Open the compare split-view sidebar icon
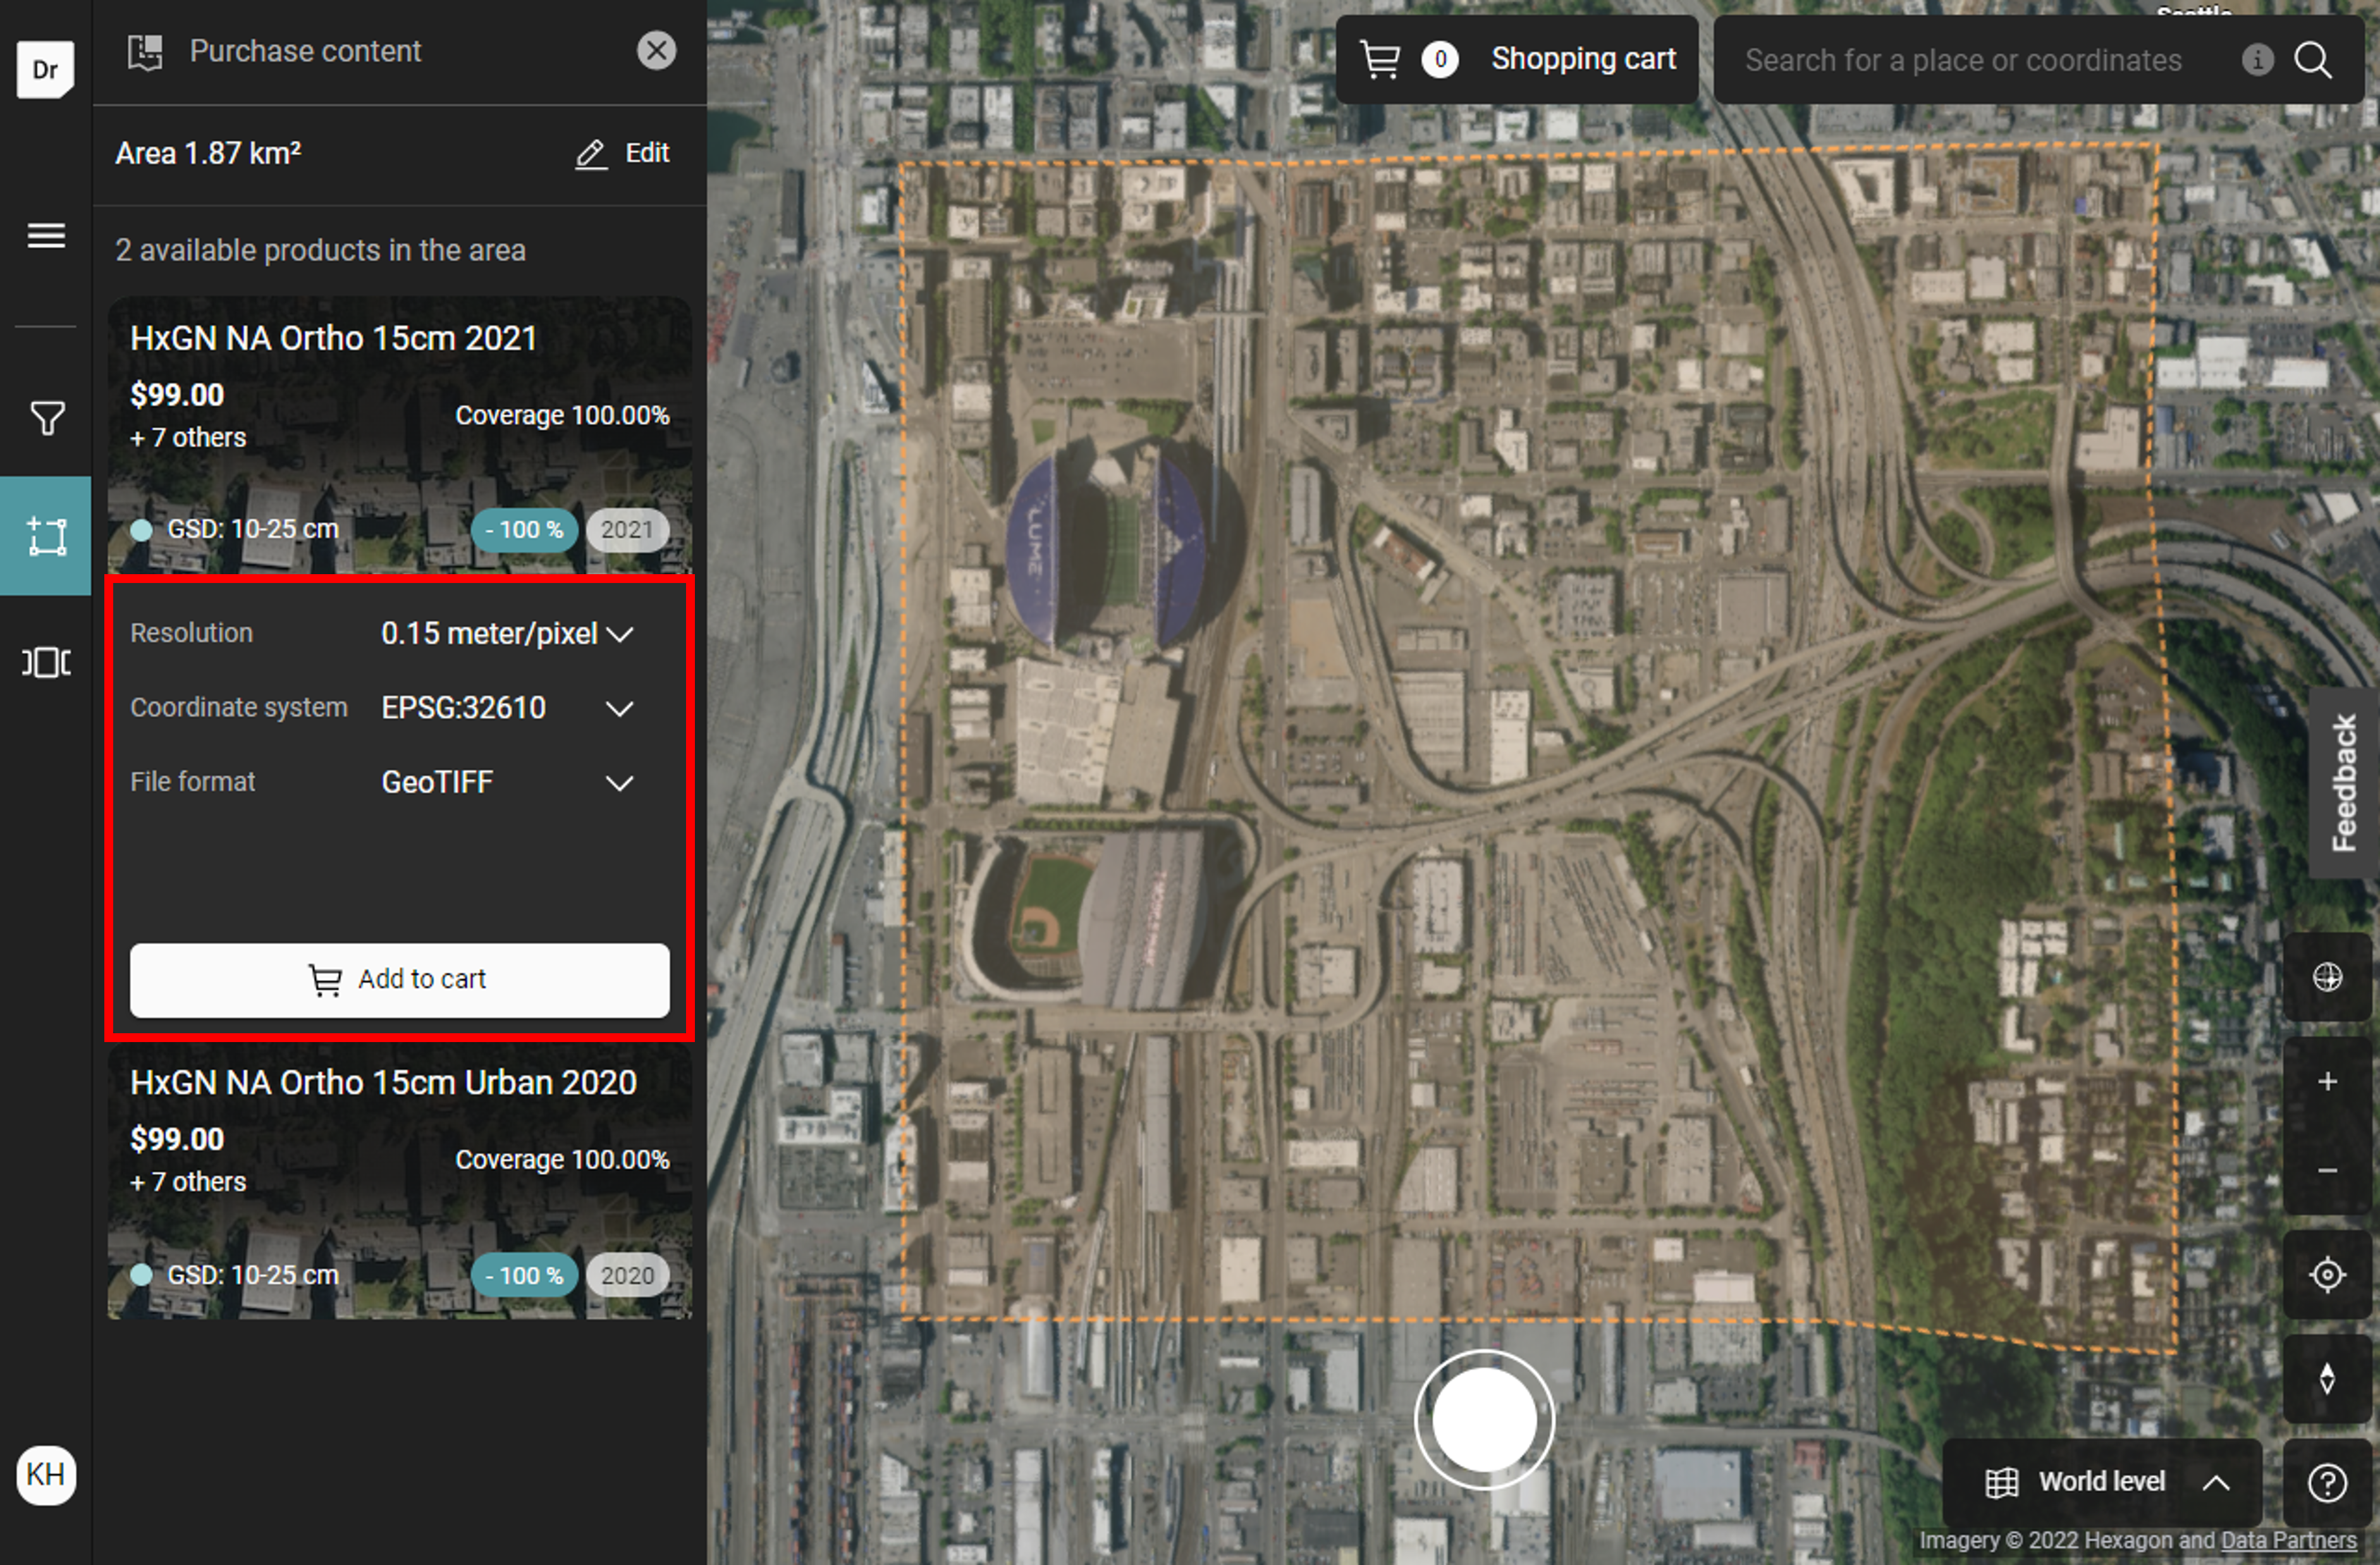2380x1565 pixels. point(46,662)
